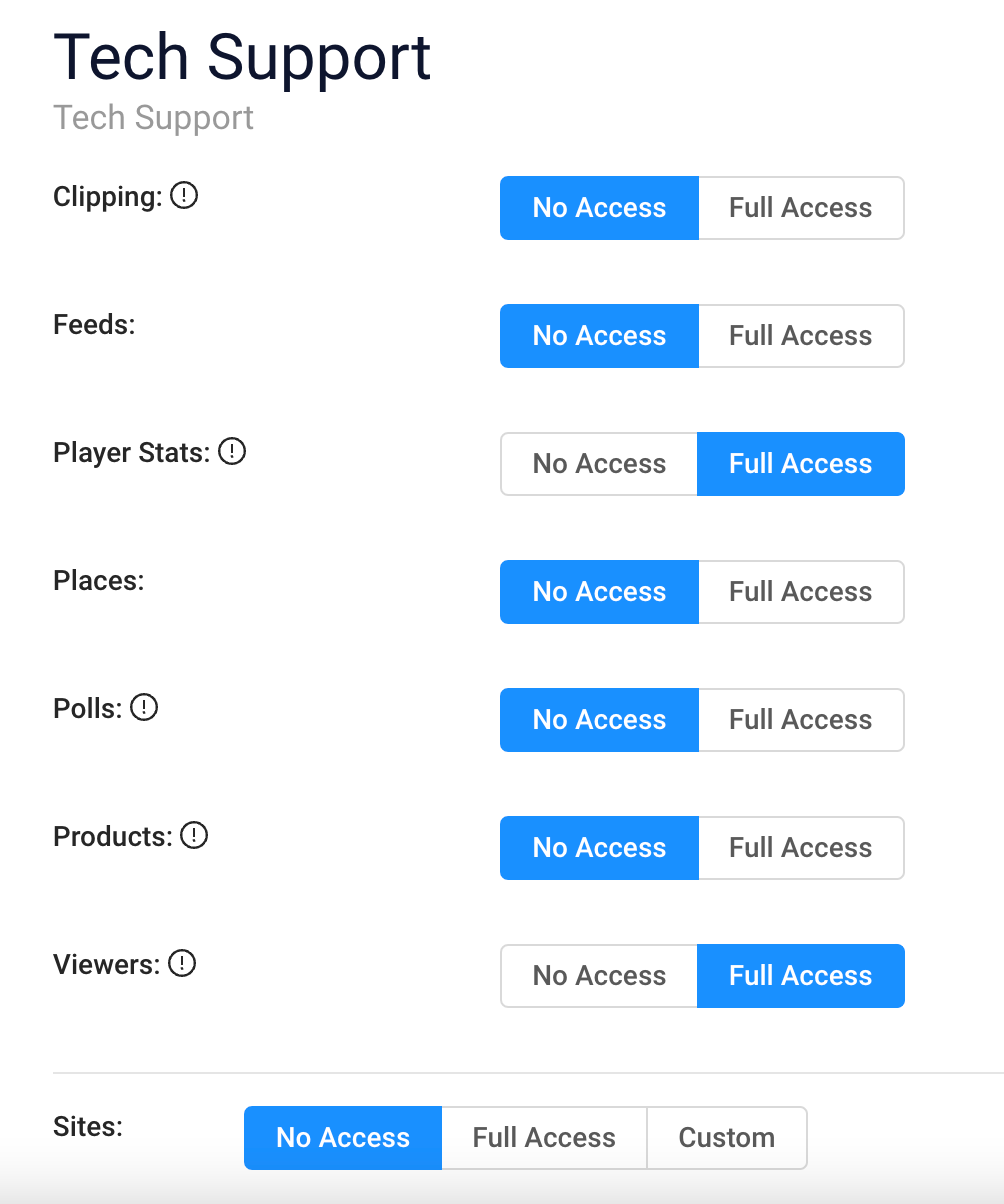
Task: Click the info icon next to Products
Action: 194,836
